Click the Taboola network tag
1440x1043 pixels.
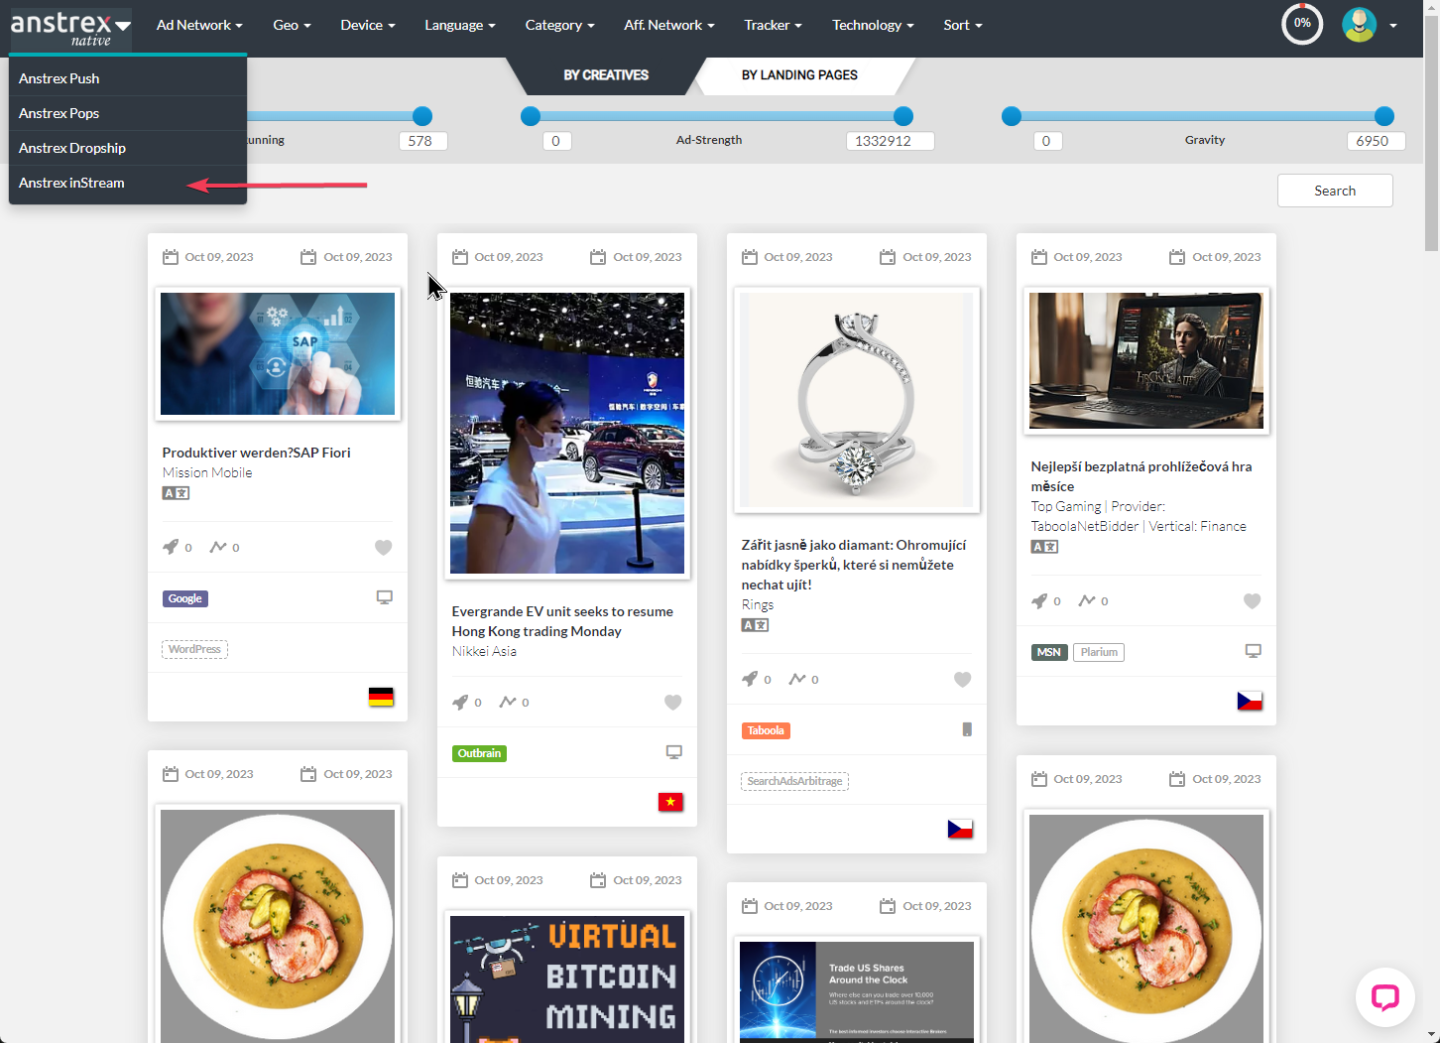tap(766, 731)
